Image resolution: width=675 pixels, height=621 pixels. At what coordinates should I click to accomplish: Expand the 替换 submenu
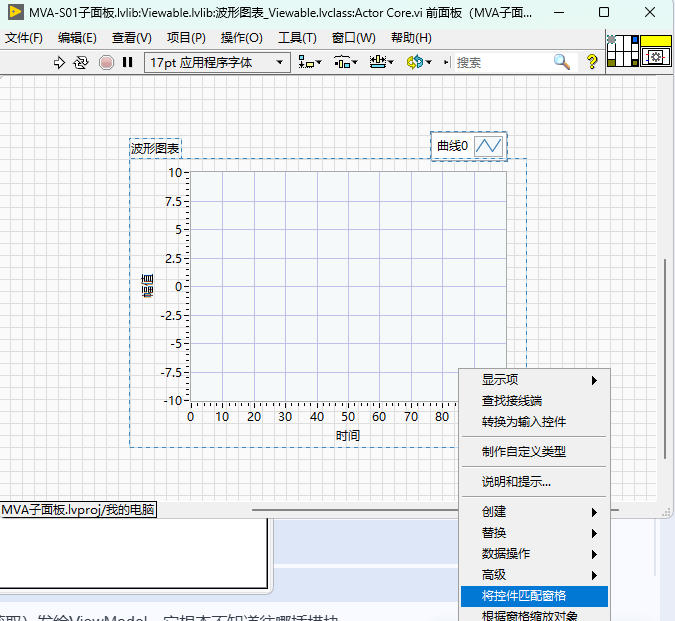(534, 533)
